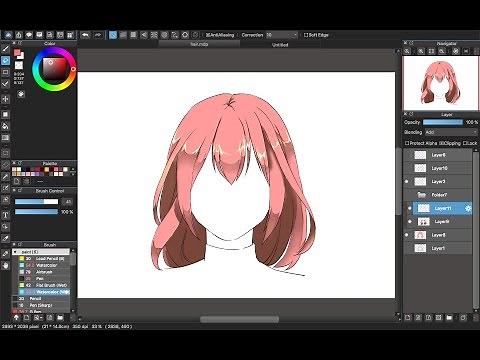
Task: Switch to the hair.mdp tab
Action: pyautogui.click(x=199, y=44)
